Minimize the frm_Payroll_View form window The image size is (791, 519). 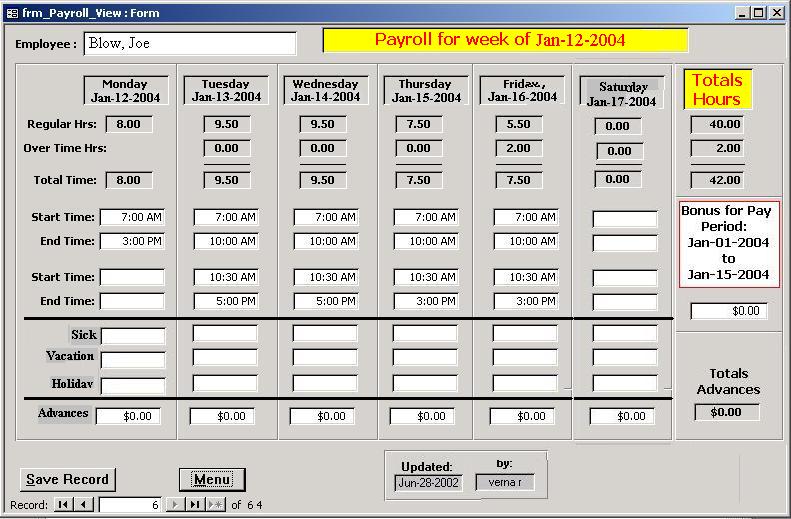743,13
